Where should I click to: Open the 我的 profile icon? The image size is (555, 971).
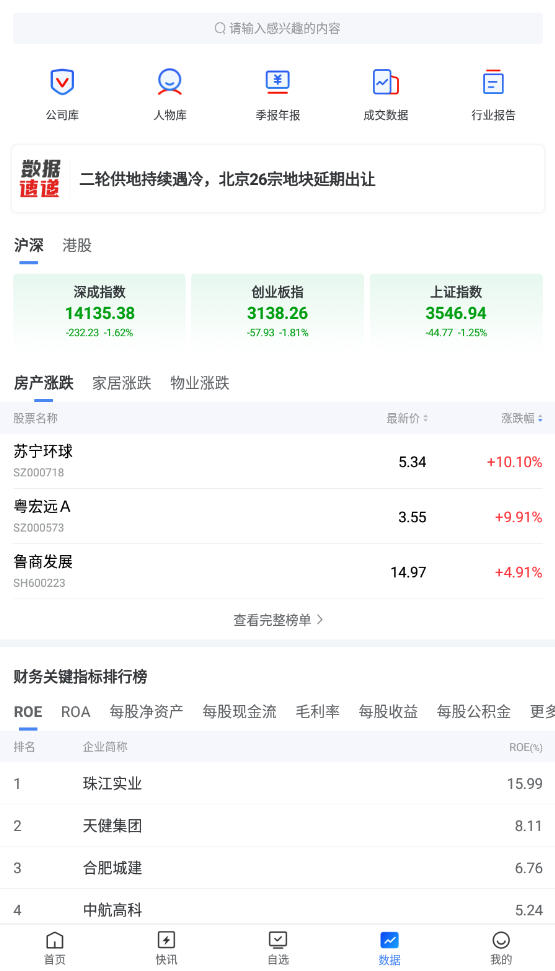click(x=500, y=940)
